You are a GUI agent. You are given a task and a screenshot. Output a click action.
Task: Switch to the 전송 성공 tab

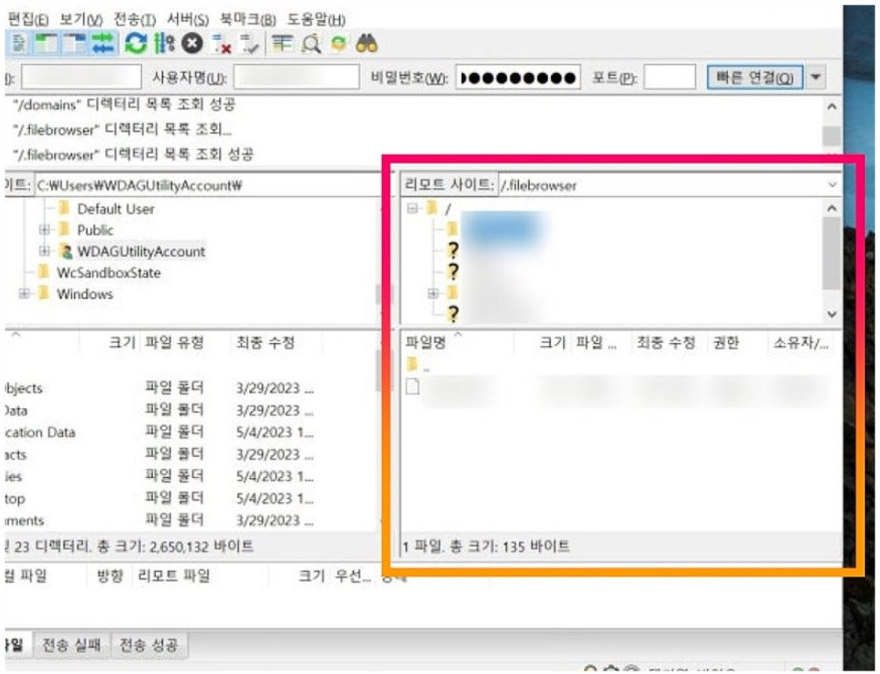(149, 644)
